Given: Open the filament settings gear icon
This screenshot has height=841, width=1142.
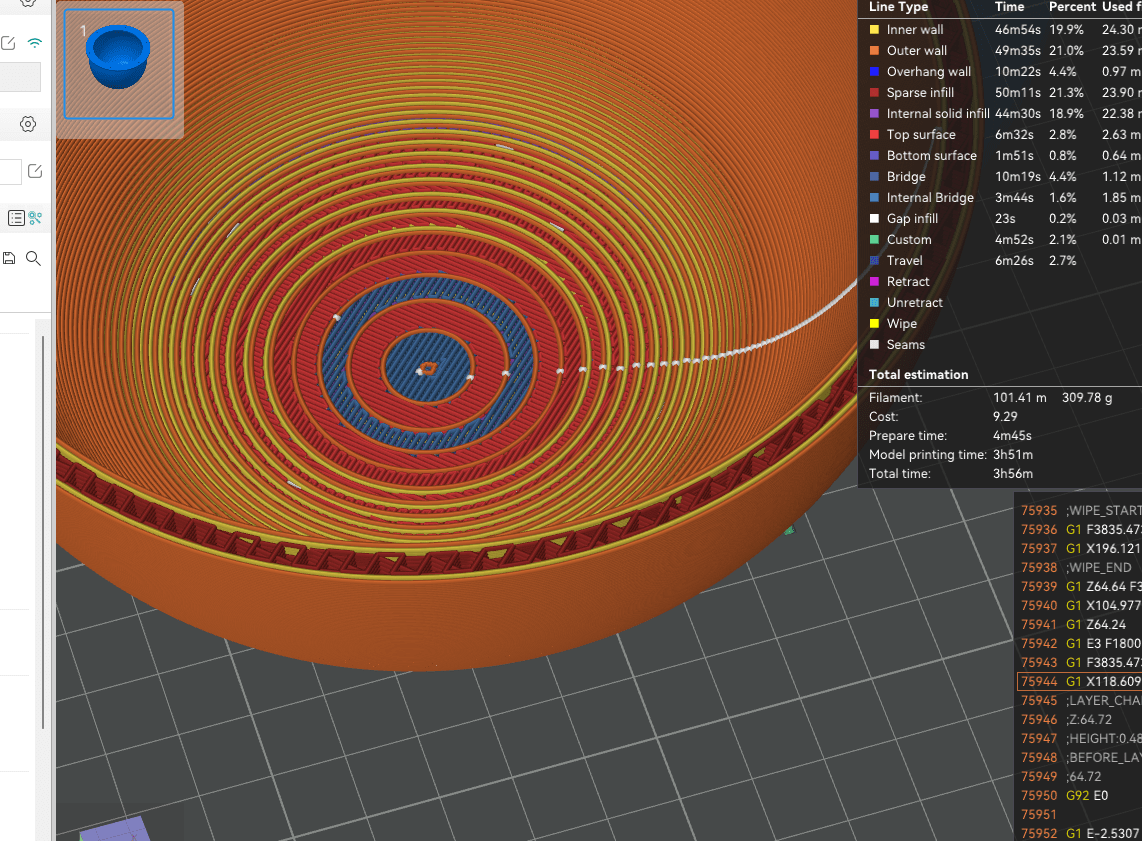Looking at the screenshot, I should coord(28,124).
